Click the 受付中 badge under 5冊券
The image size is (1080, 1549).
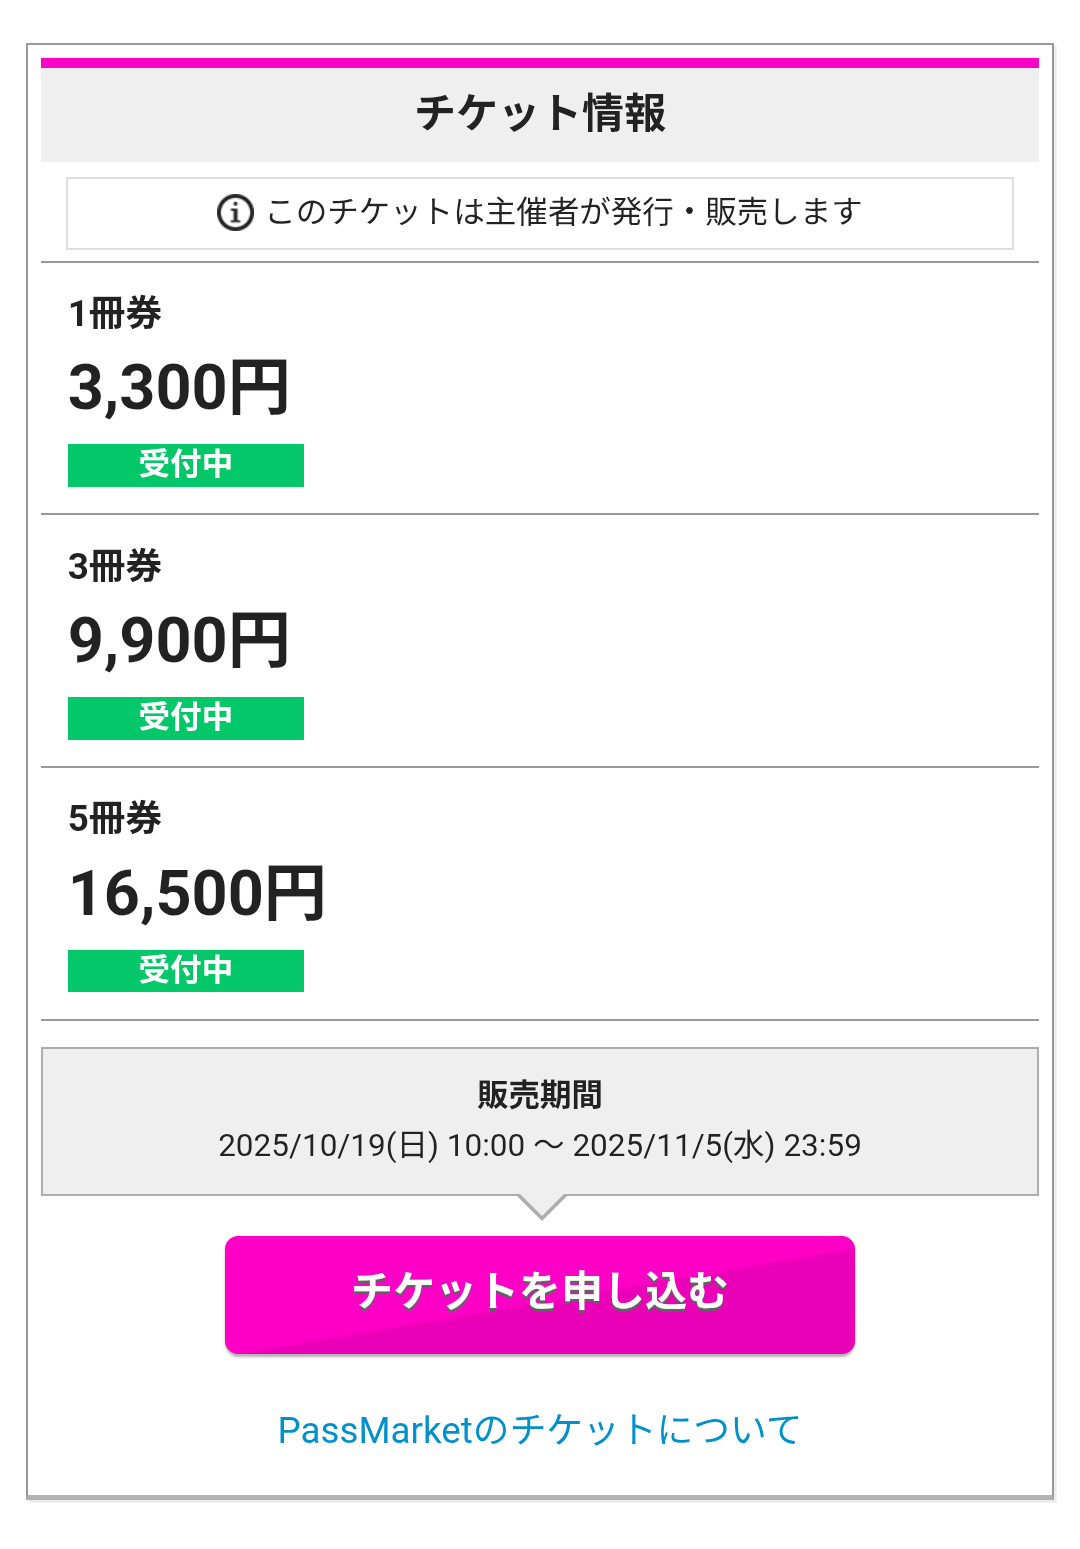(x=186, y=970)
